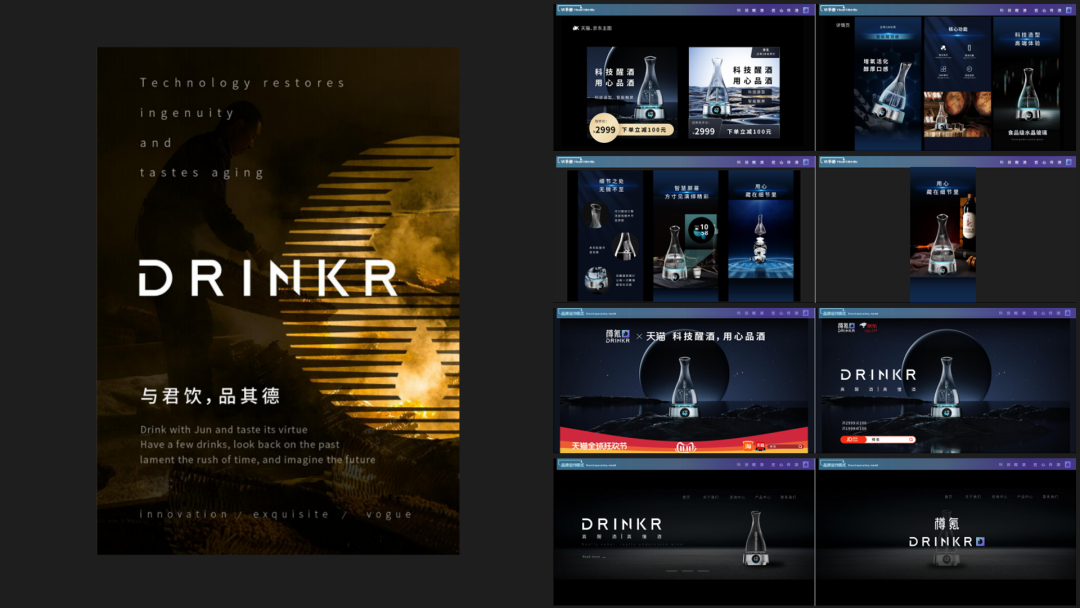Click the purple header icon of the 樽氪 website panel
Image resolution: width=1080 pixels, height=608 pixels.
click(1068, 464)
